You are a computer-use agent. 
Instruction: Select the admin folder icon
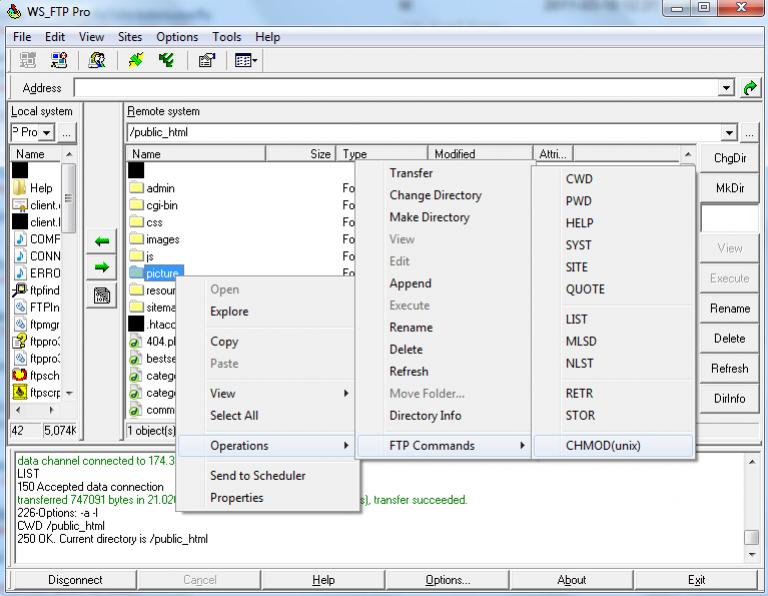click(x=136, y=188)
